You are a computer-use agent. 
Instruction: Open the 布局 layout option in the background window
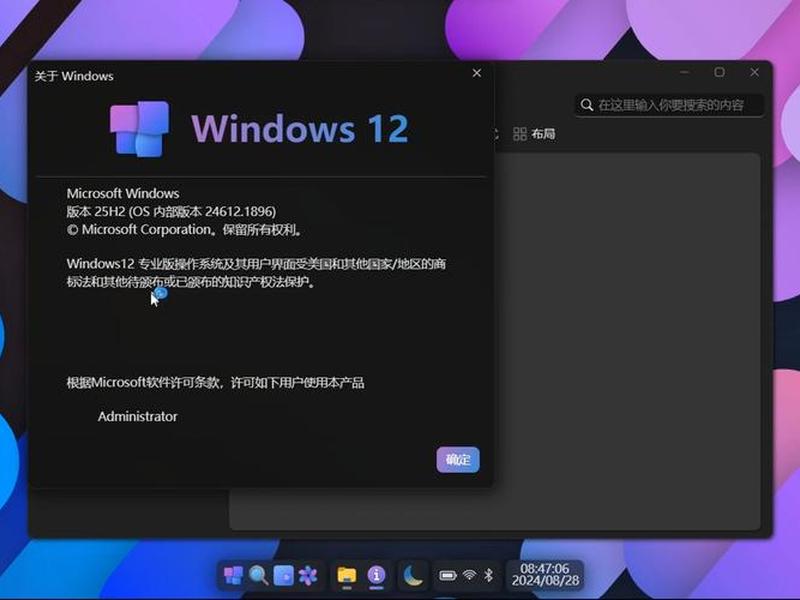coord(534,134)
